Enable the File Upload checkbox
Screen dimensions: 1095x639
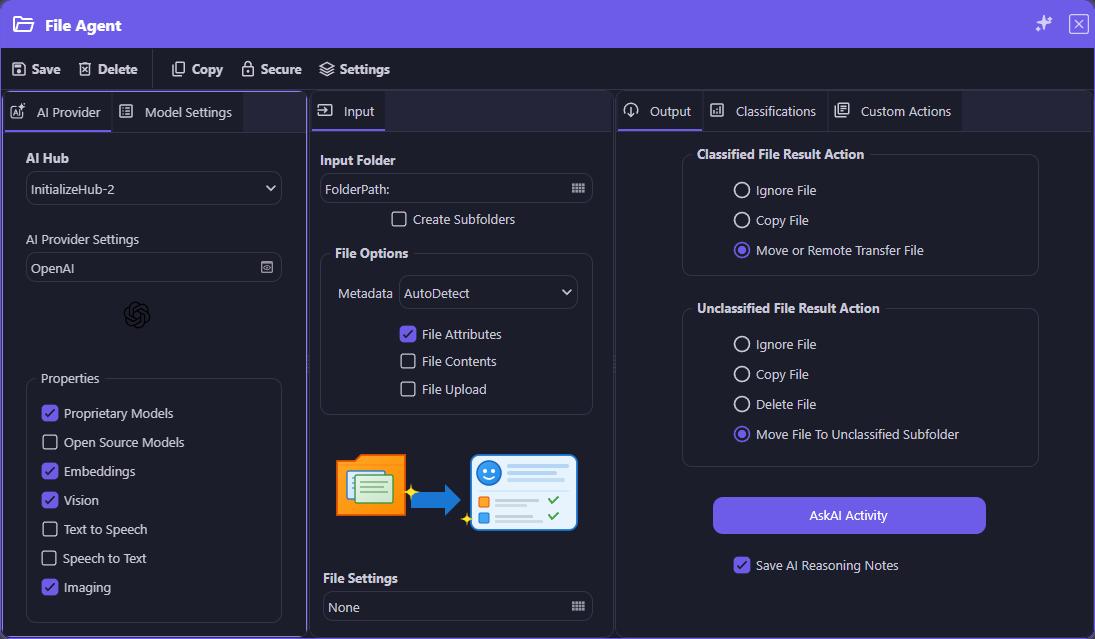click(x=408, y=389)
